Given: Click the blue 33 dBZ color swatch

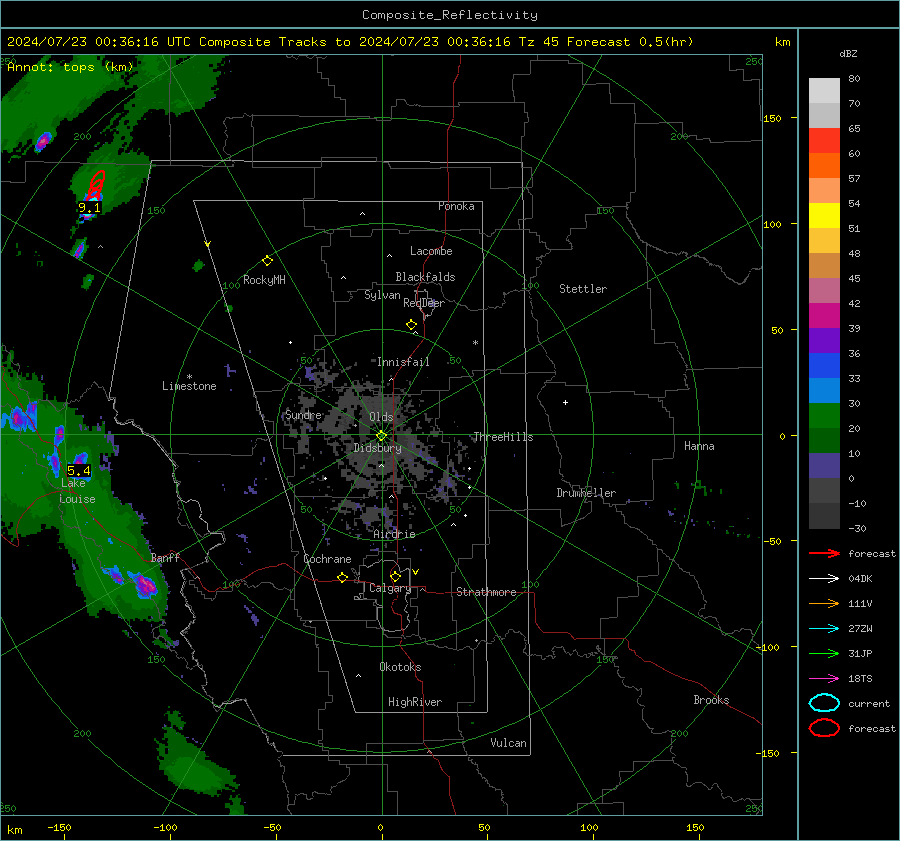Looking at the screenshot, I should pos(824,390).
